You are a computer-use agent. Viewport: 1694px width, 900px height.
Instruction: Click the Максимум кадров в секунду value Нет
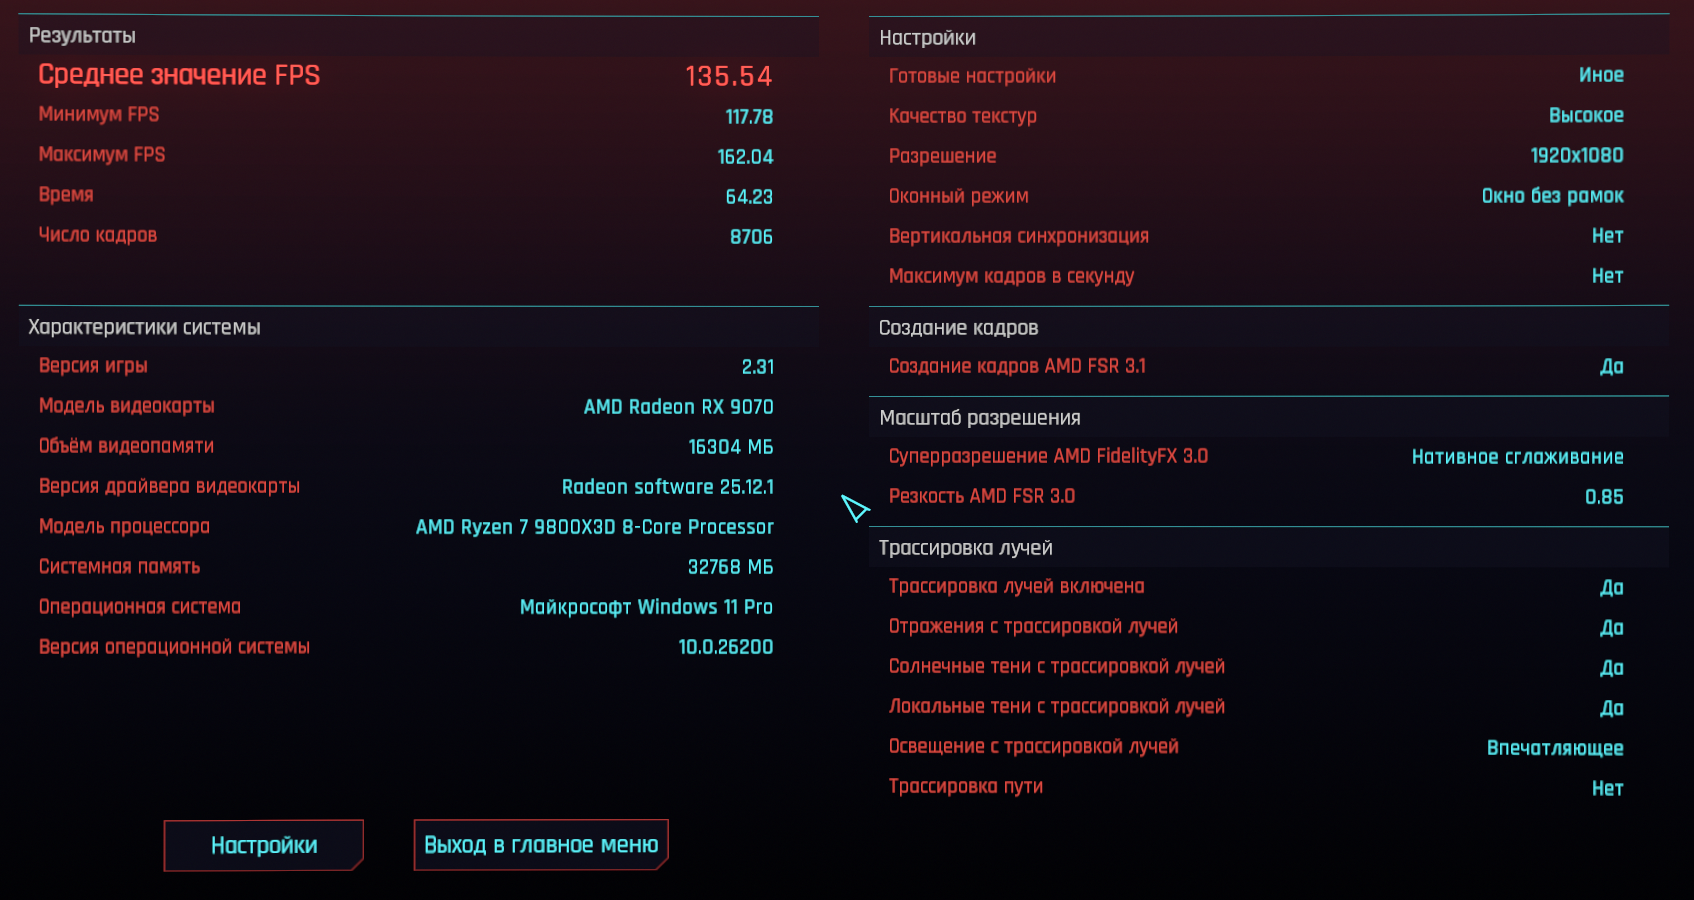1608,276
